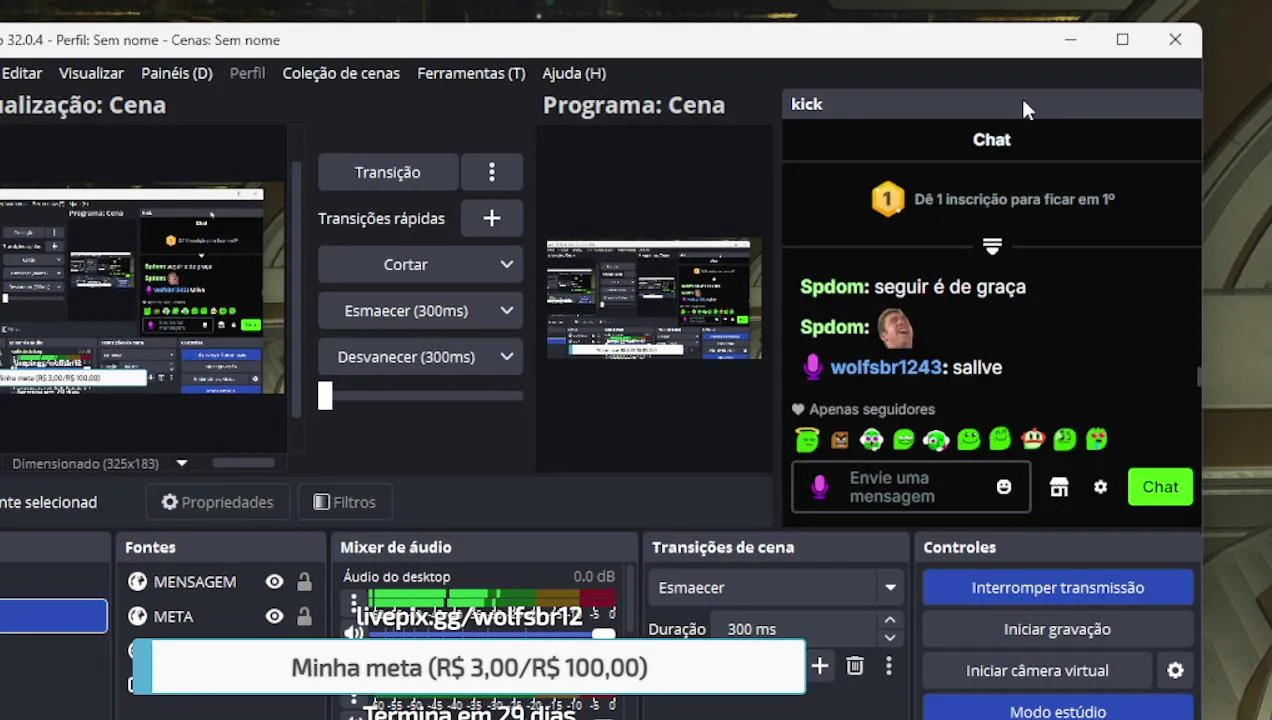Image resolution: width=1272 pixels, height=720 pixels.
Task: Delete scene transition using trash icon
Action: (x=855, y=666)
